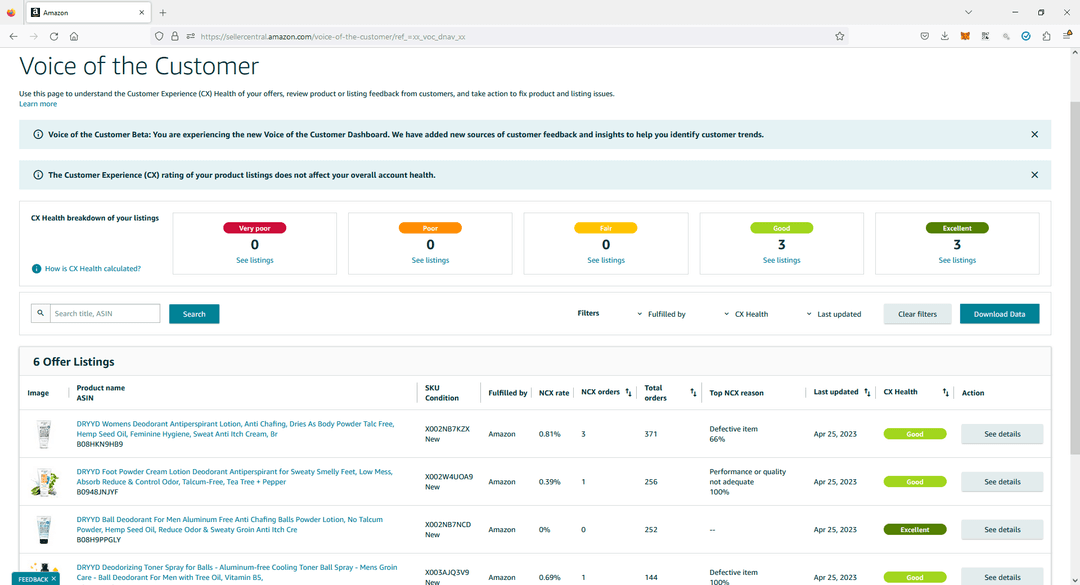Click the Clear filters button
The image size is (1080, 585).
[x=917, y=314]
